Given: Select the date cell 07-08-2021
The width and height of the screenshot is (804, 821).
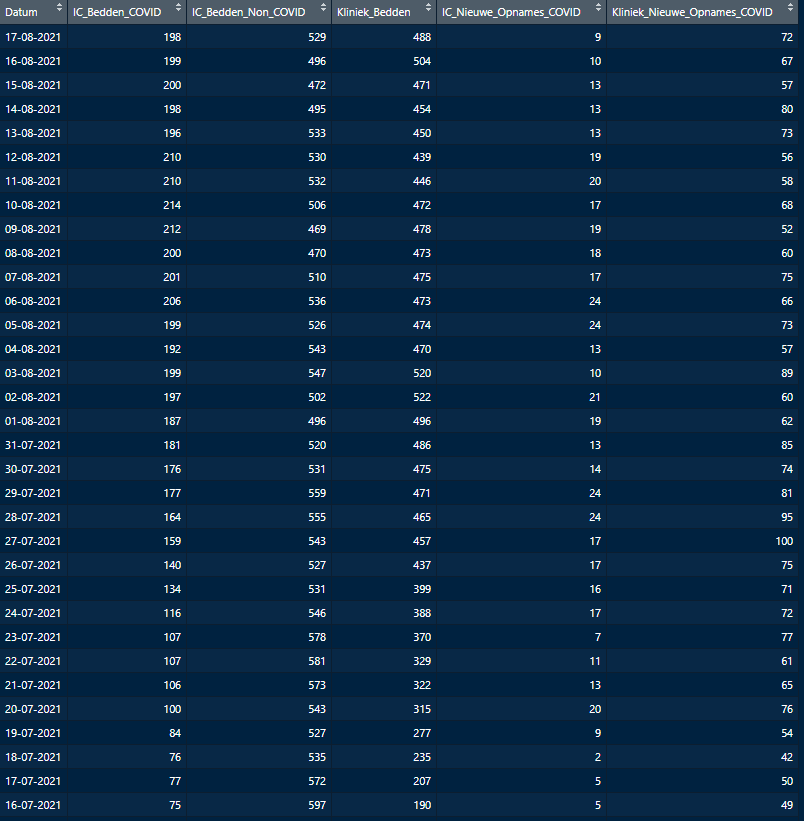Looking at the screenshot, I should [x=33, y=277].
